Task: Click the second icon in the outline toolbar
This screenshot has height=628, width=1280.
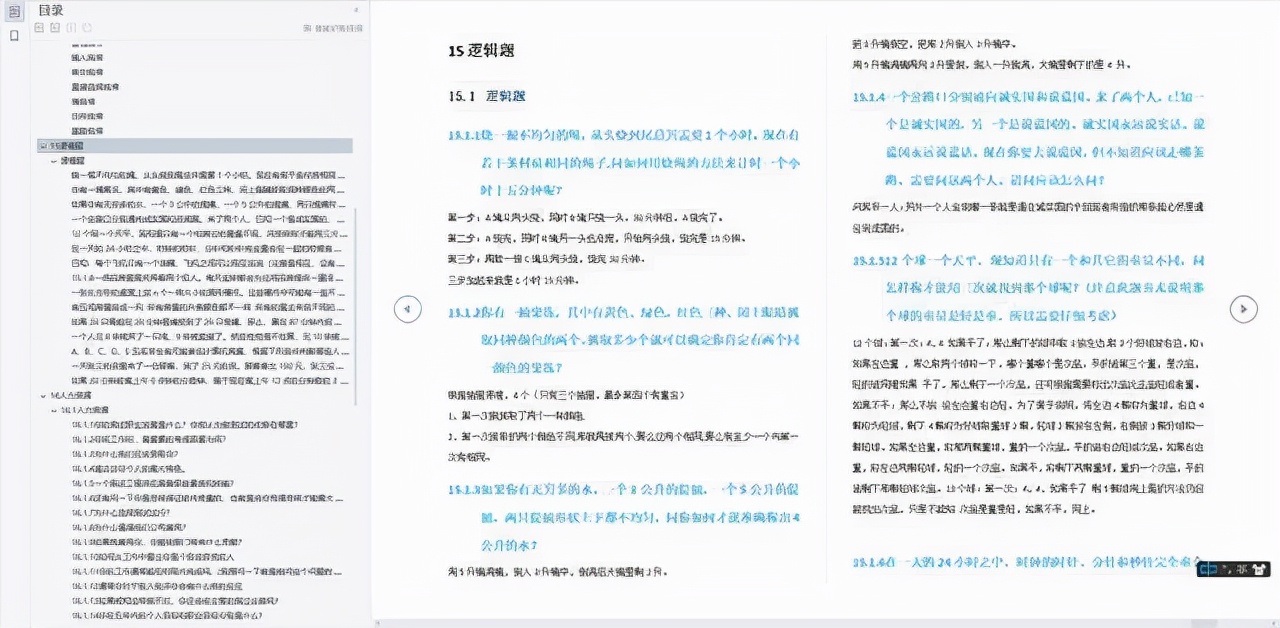Action: pyautogui.click(x=55, y=28)
